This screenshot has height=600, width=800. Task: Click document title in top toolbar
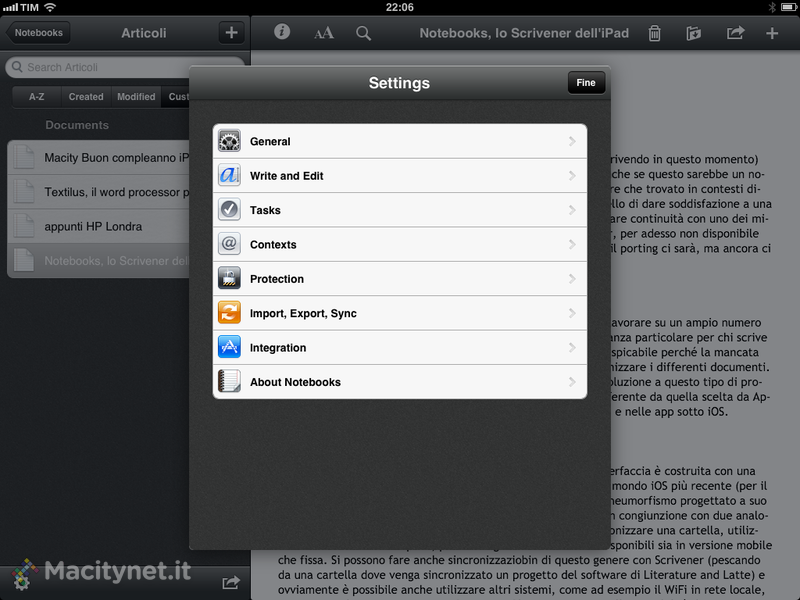click(524, 33)
